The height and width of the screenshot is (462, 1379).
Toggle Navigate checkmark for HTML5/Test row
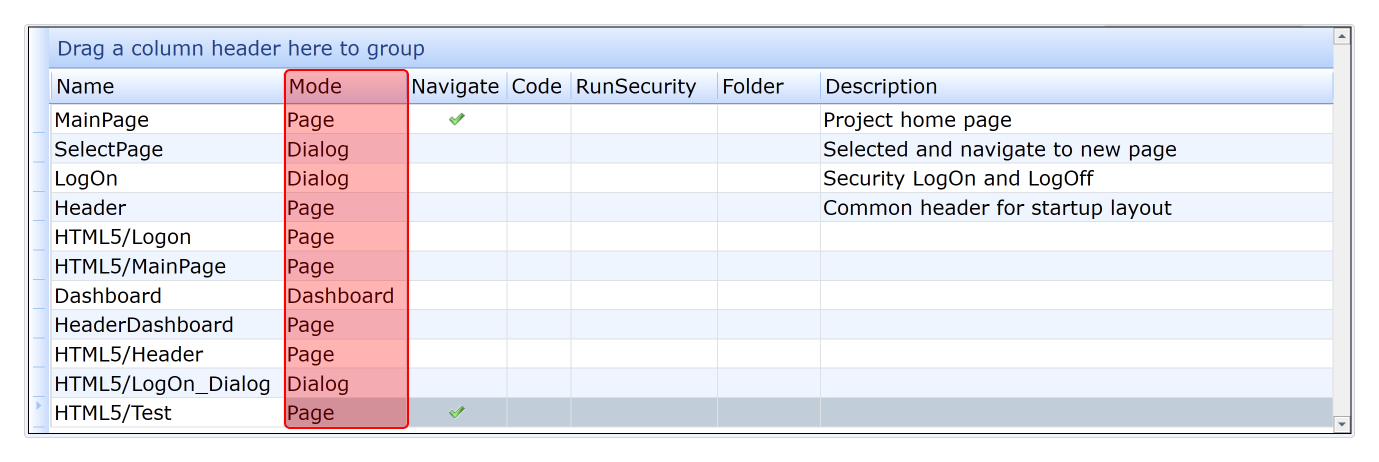pyautogui.click(x=457, y=413)
